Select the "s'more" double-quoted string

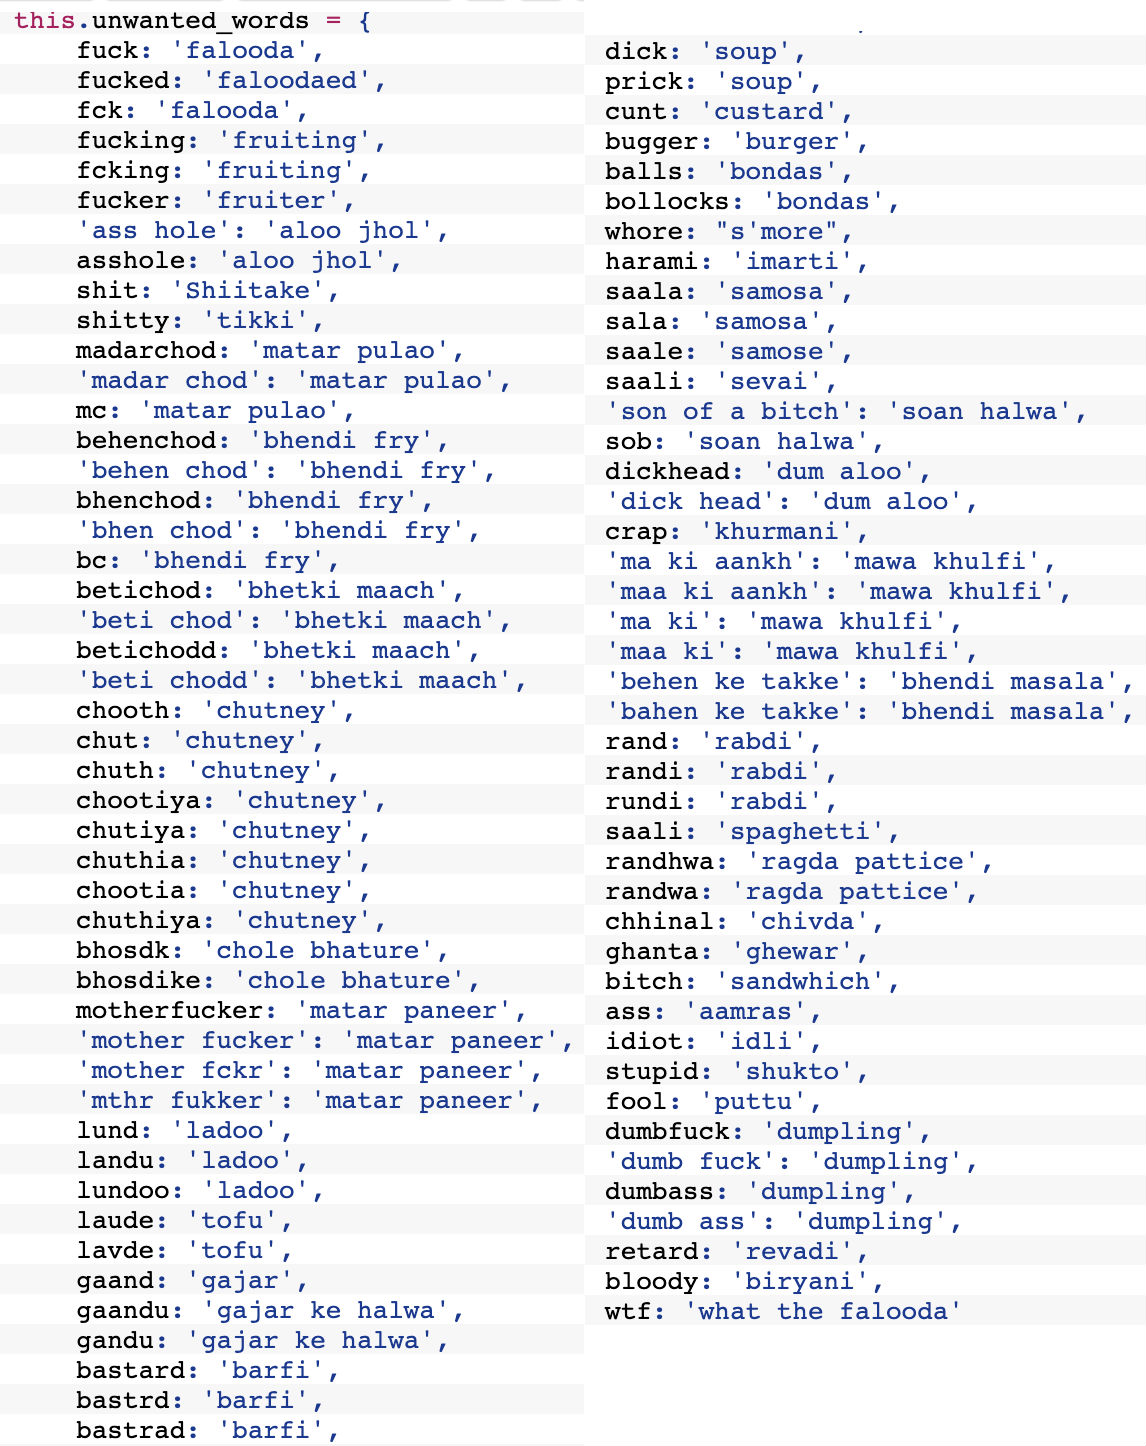coord(776,231)
